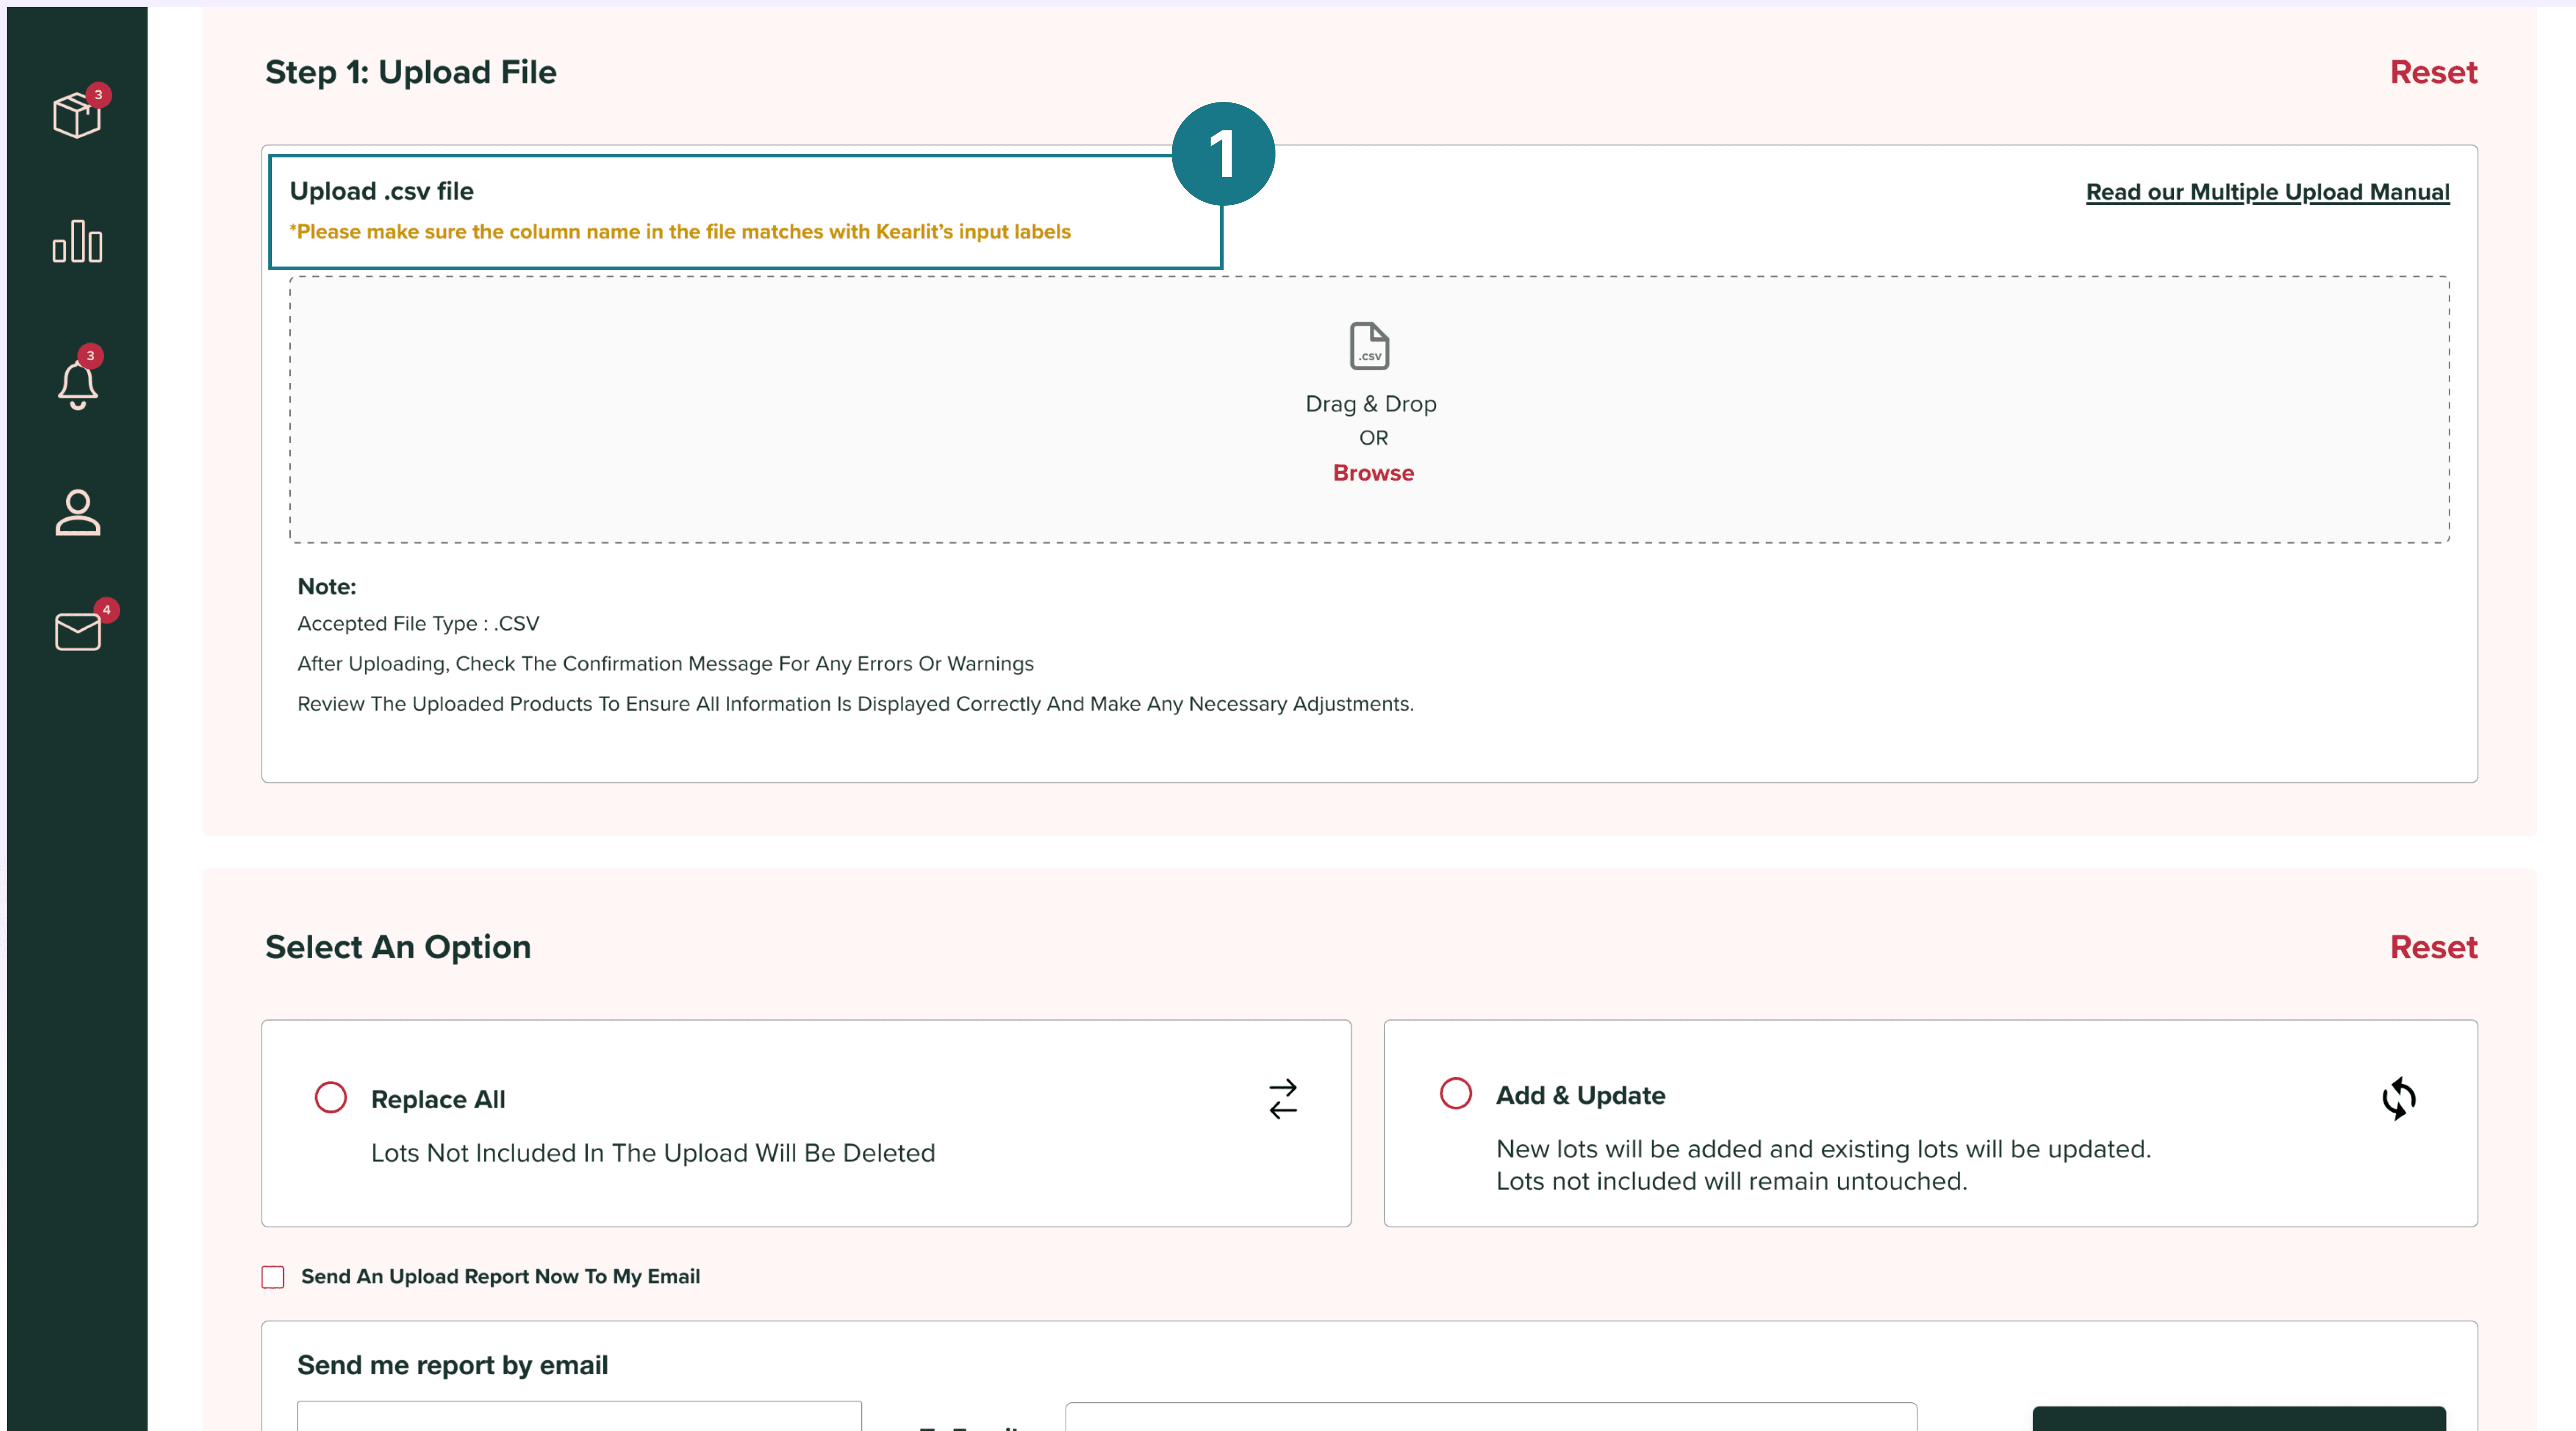Open Read our Multiple Upload Manual link

[2267, 192]
